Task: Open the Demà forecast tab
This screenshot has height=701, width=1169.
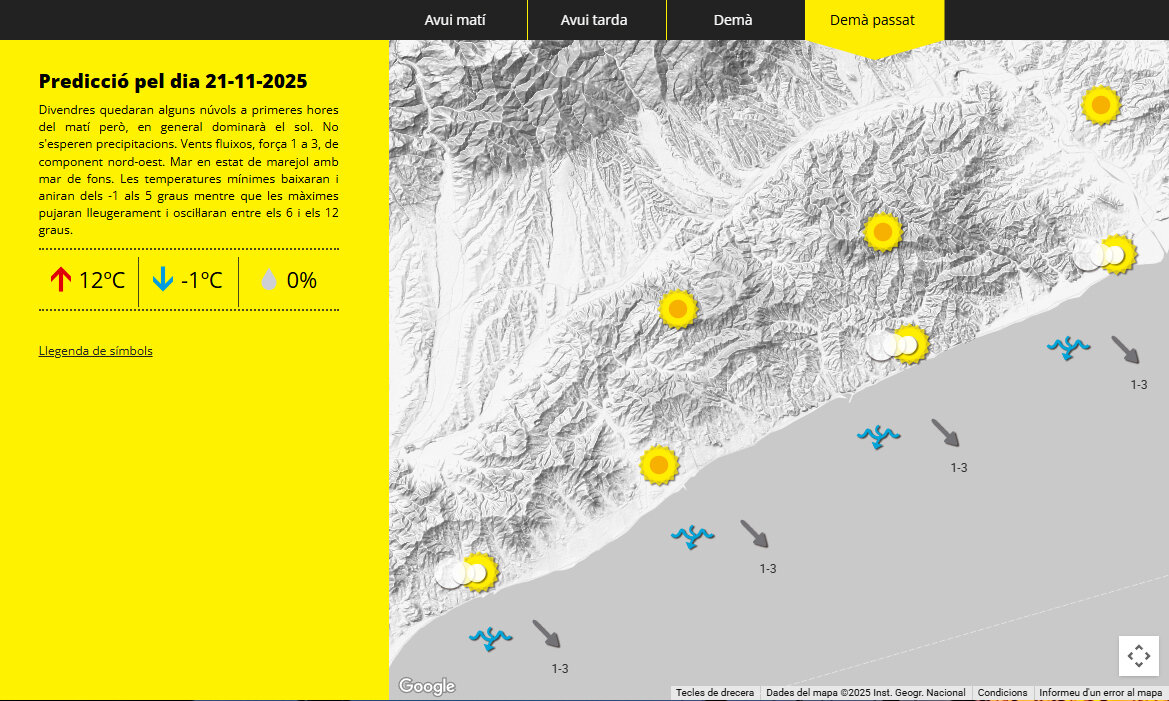Action: [733, 20]
